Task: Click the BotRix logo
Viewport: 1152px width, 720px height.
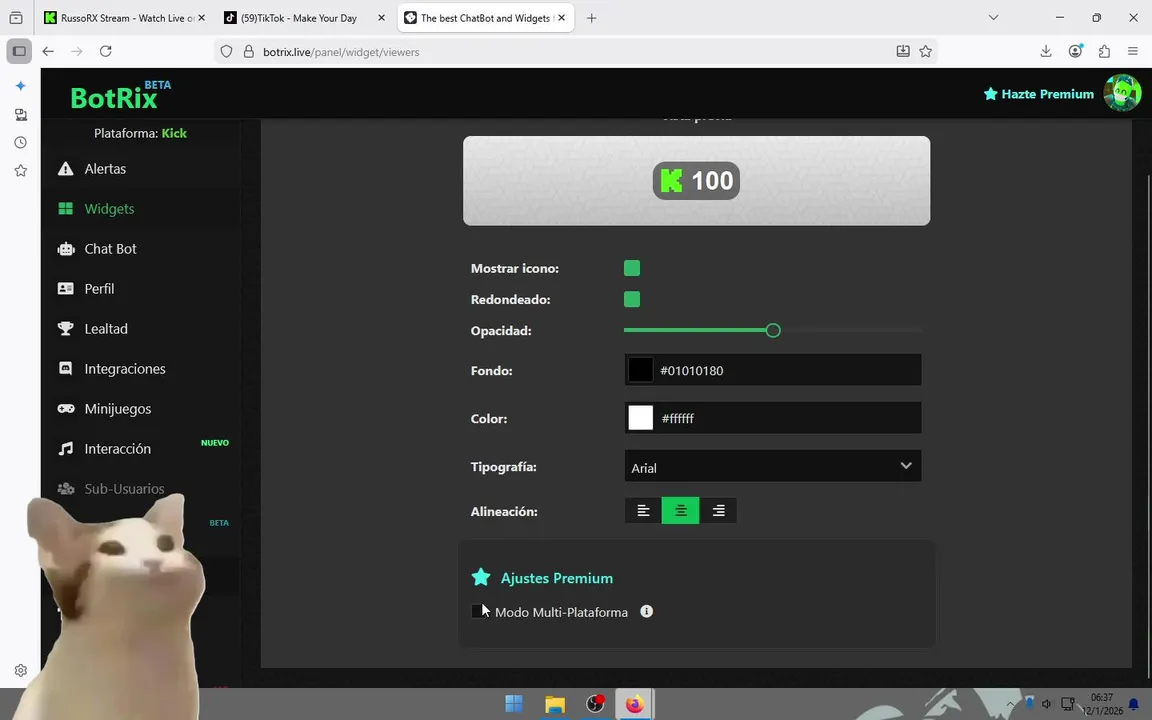Action: pyautogui.click(x=120, y=95)
